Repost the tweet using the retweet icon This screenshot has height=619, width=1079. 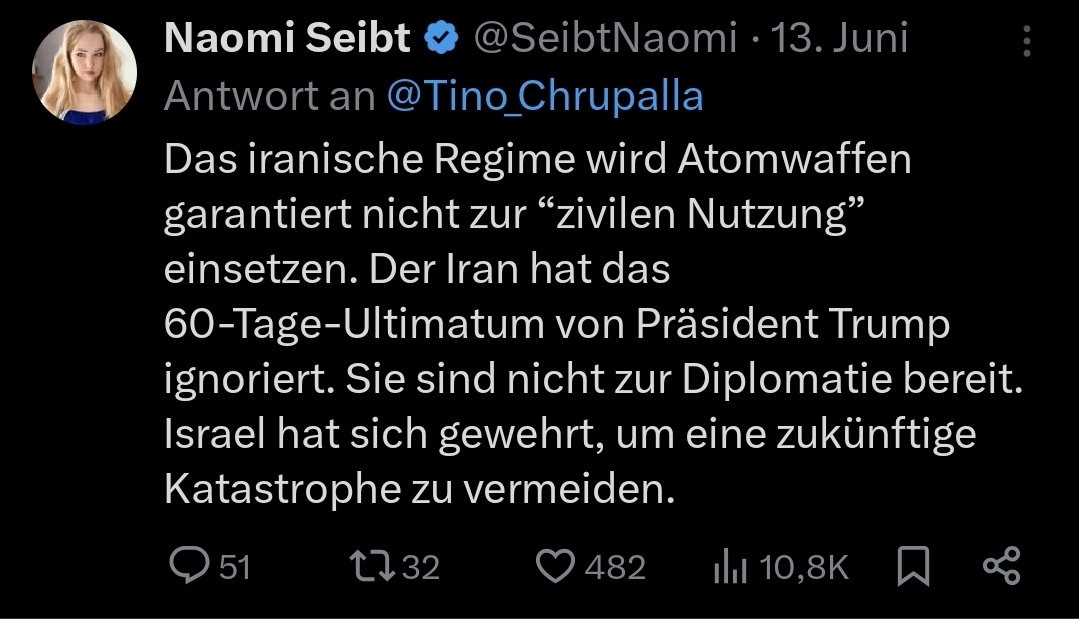pos(374,567)
